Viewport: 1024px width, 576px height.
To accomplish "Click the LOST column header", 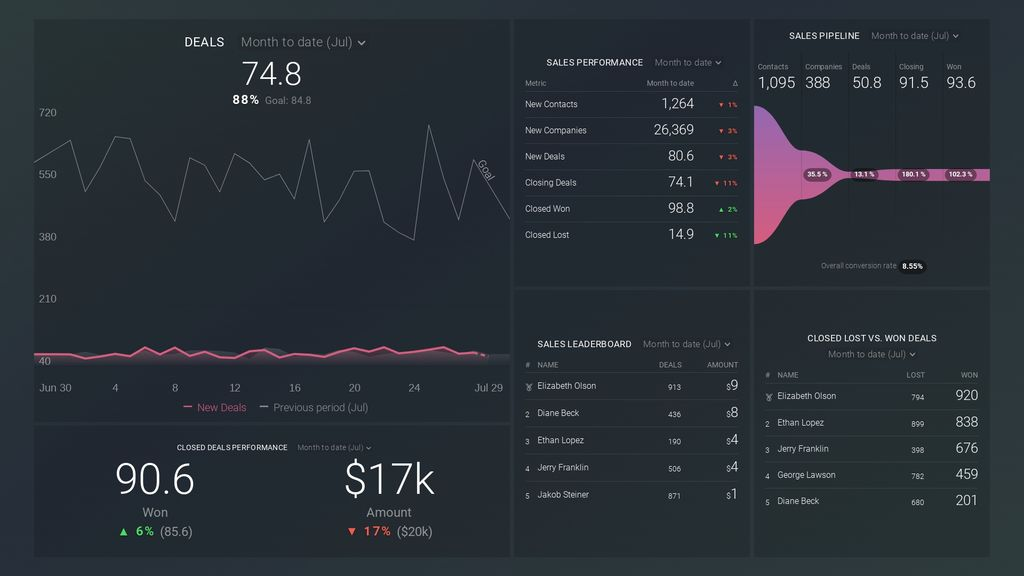I will coord(916,376).
